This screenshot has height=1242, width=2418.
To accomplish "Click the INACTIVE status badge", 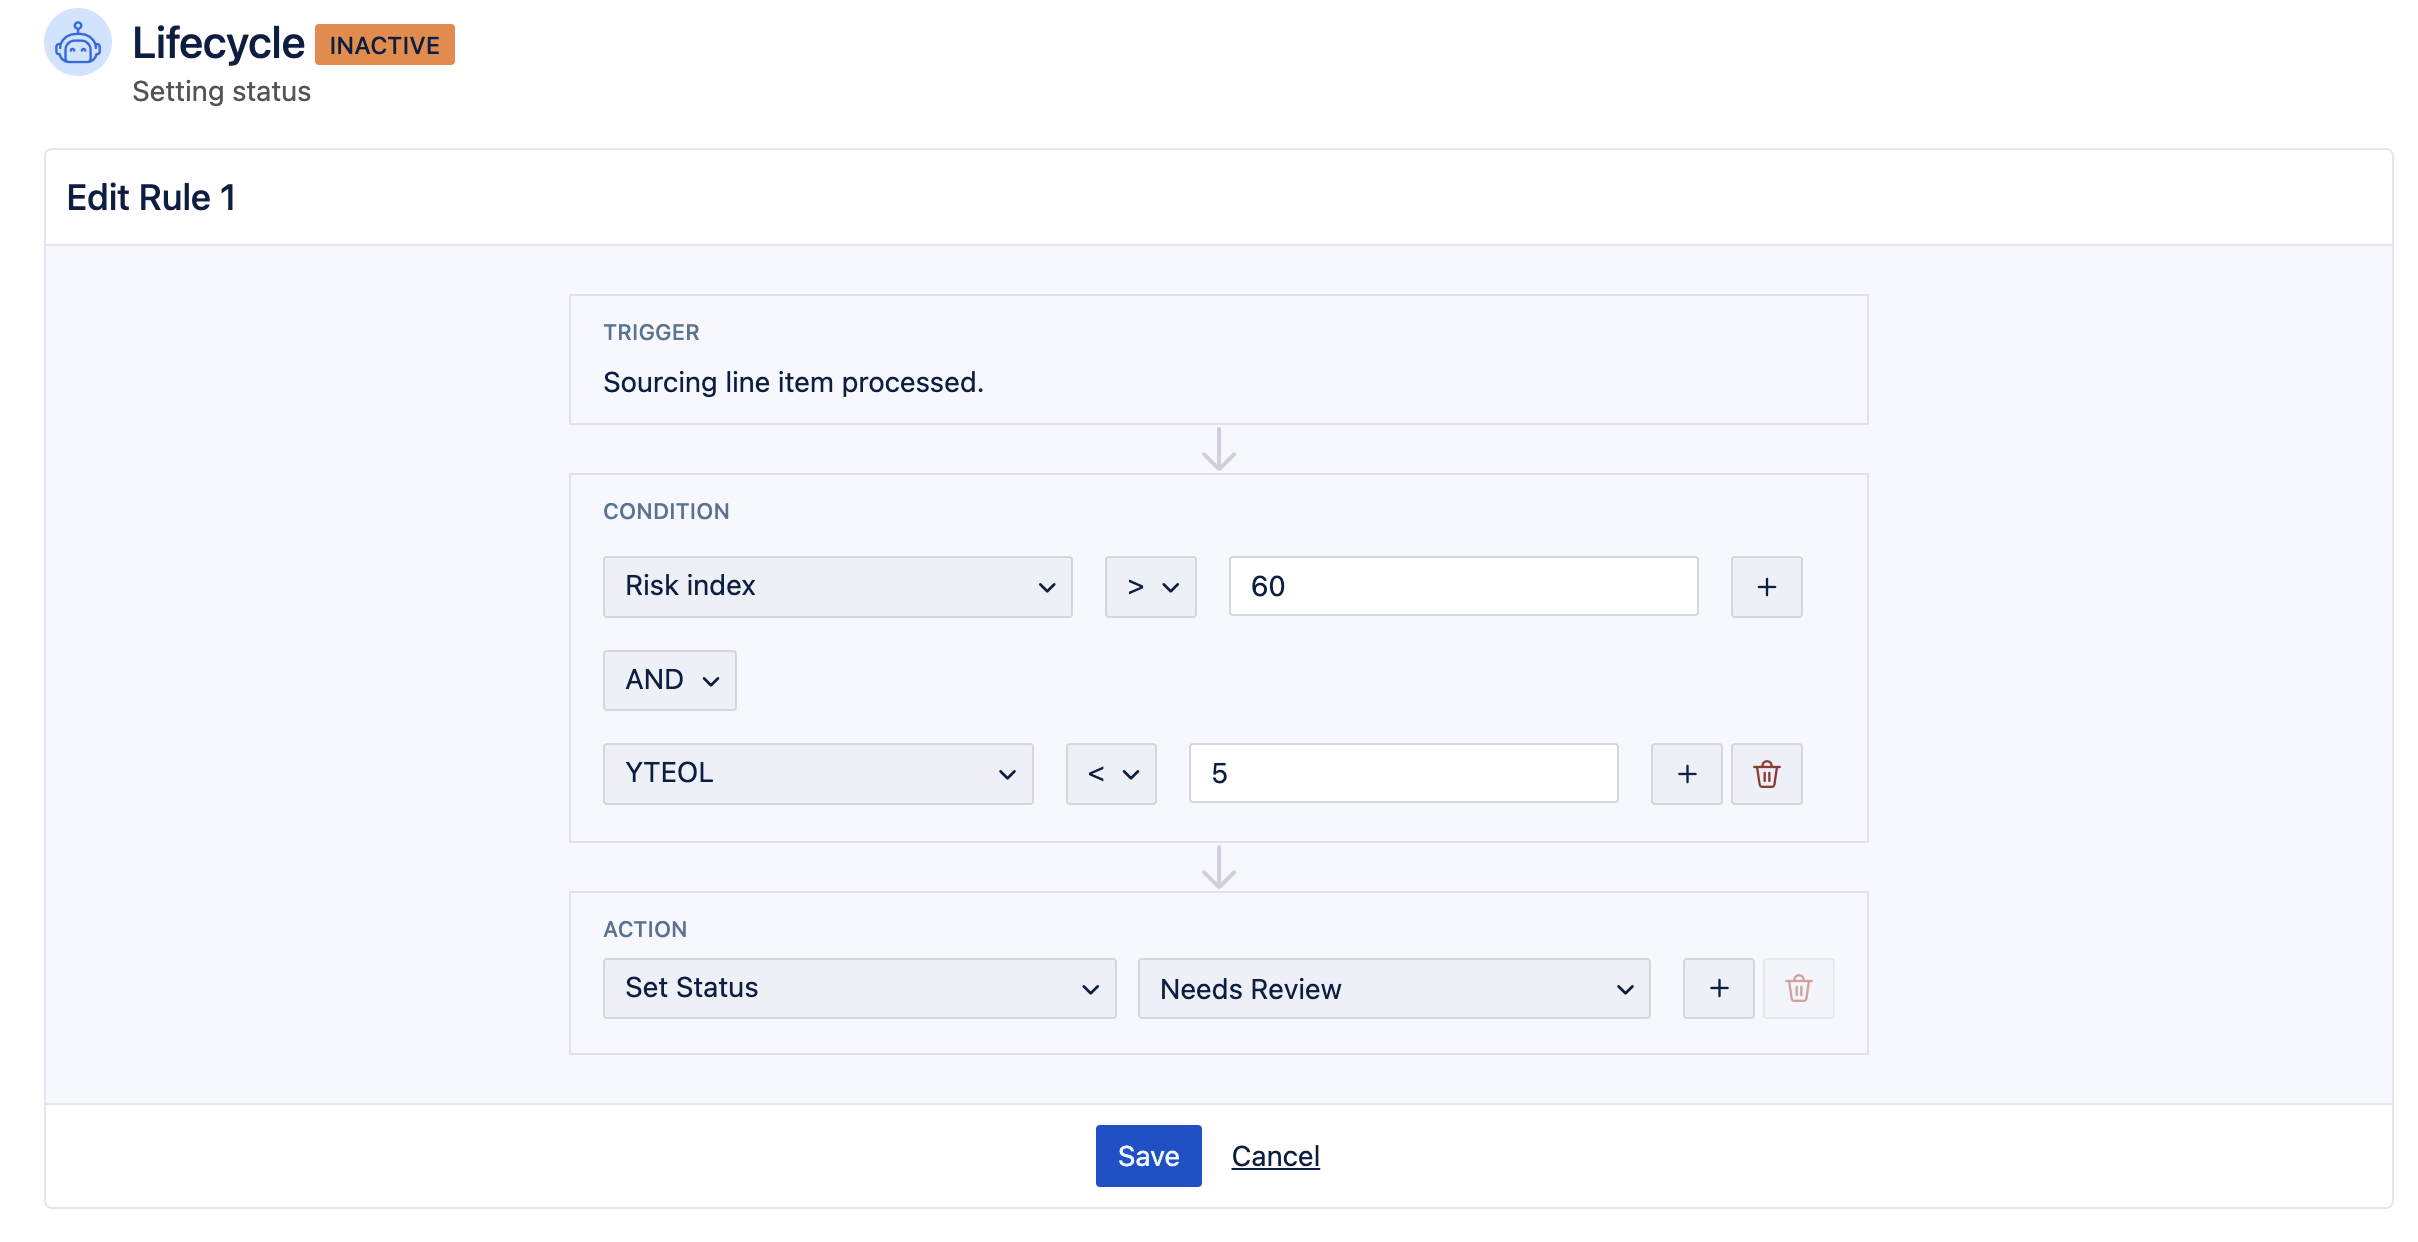I will point(384,45).
